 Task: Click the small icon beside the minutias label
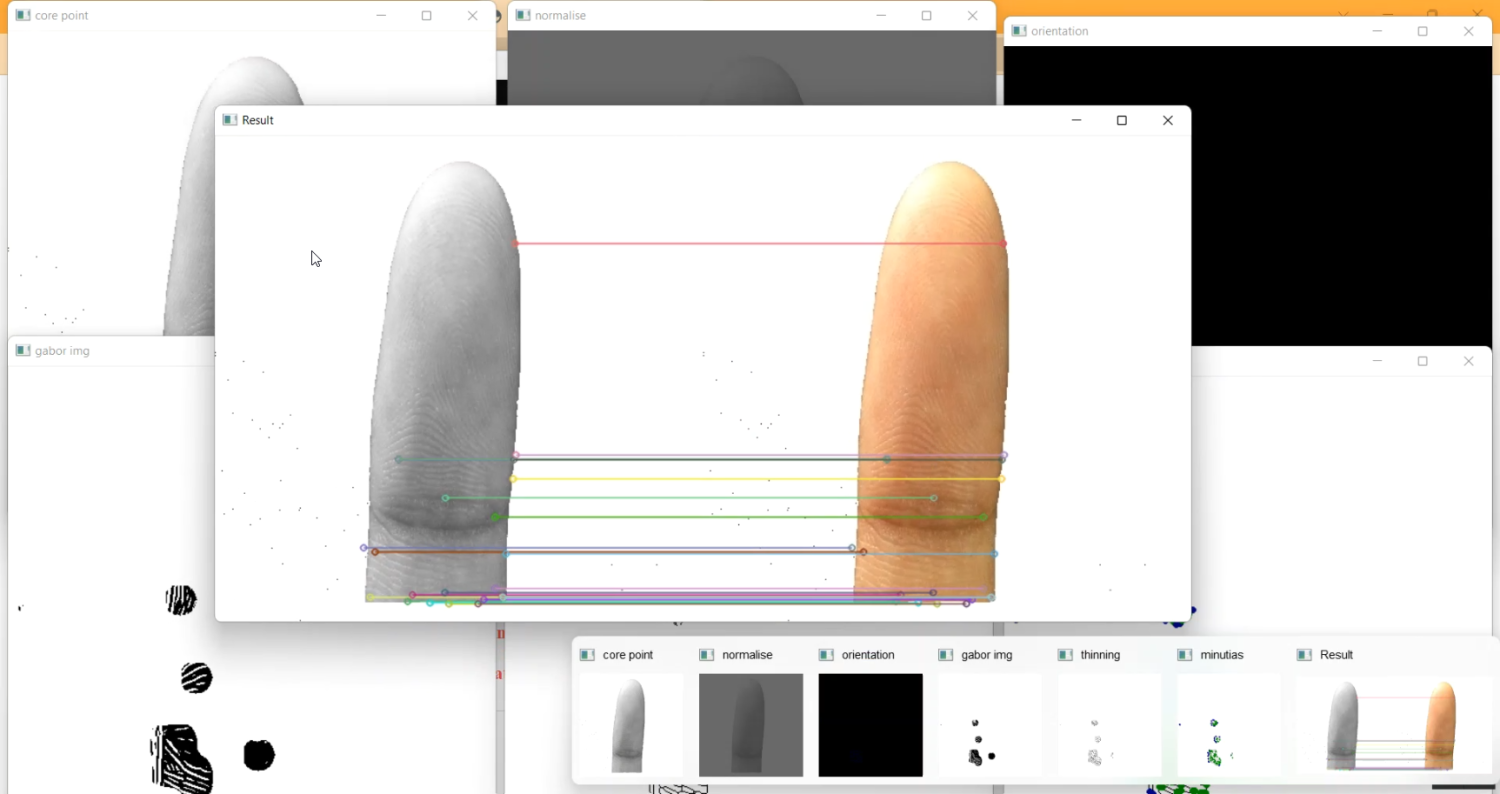coord(1183,655)
